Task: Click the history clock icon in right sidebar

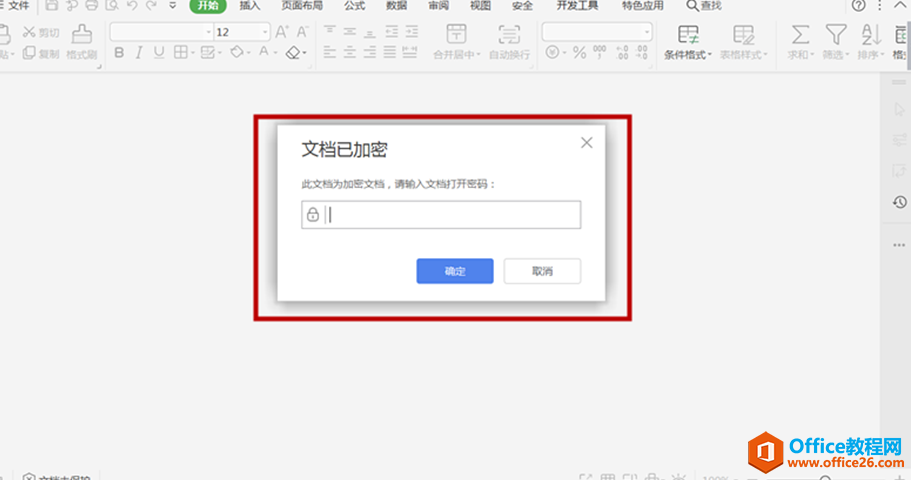Action: (x=899, y=202)
